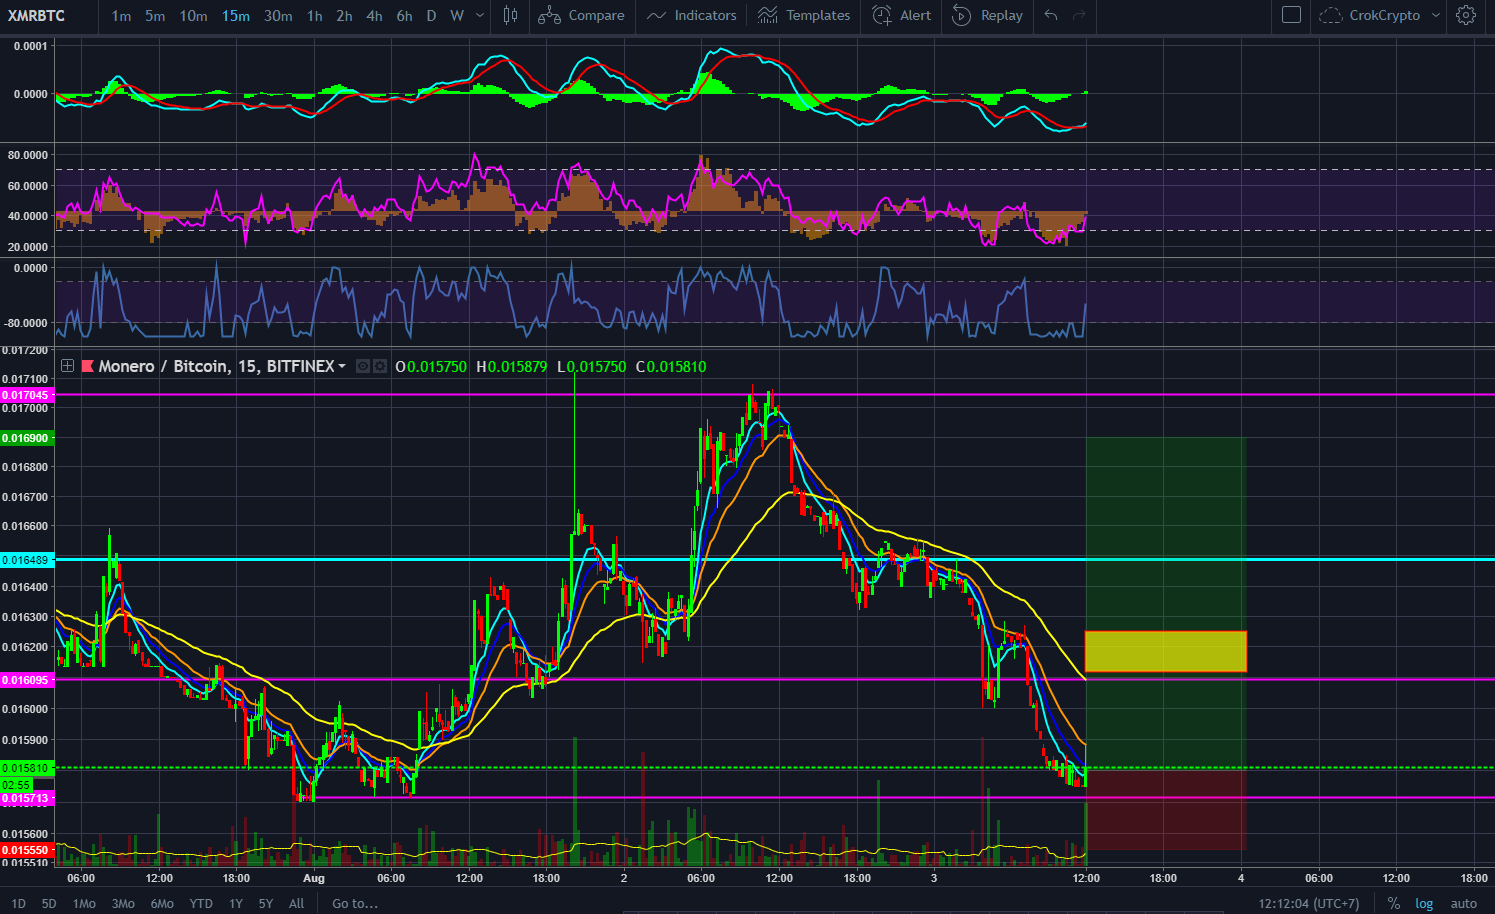Click the Compare symbols icon
Screen dimensions: 1495x914
[x=549, y=15]
